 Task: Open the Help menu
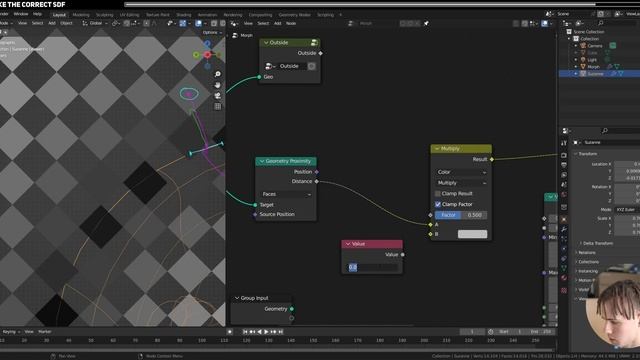(38, 14)
